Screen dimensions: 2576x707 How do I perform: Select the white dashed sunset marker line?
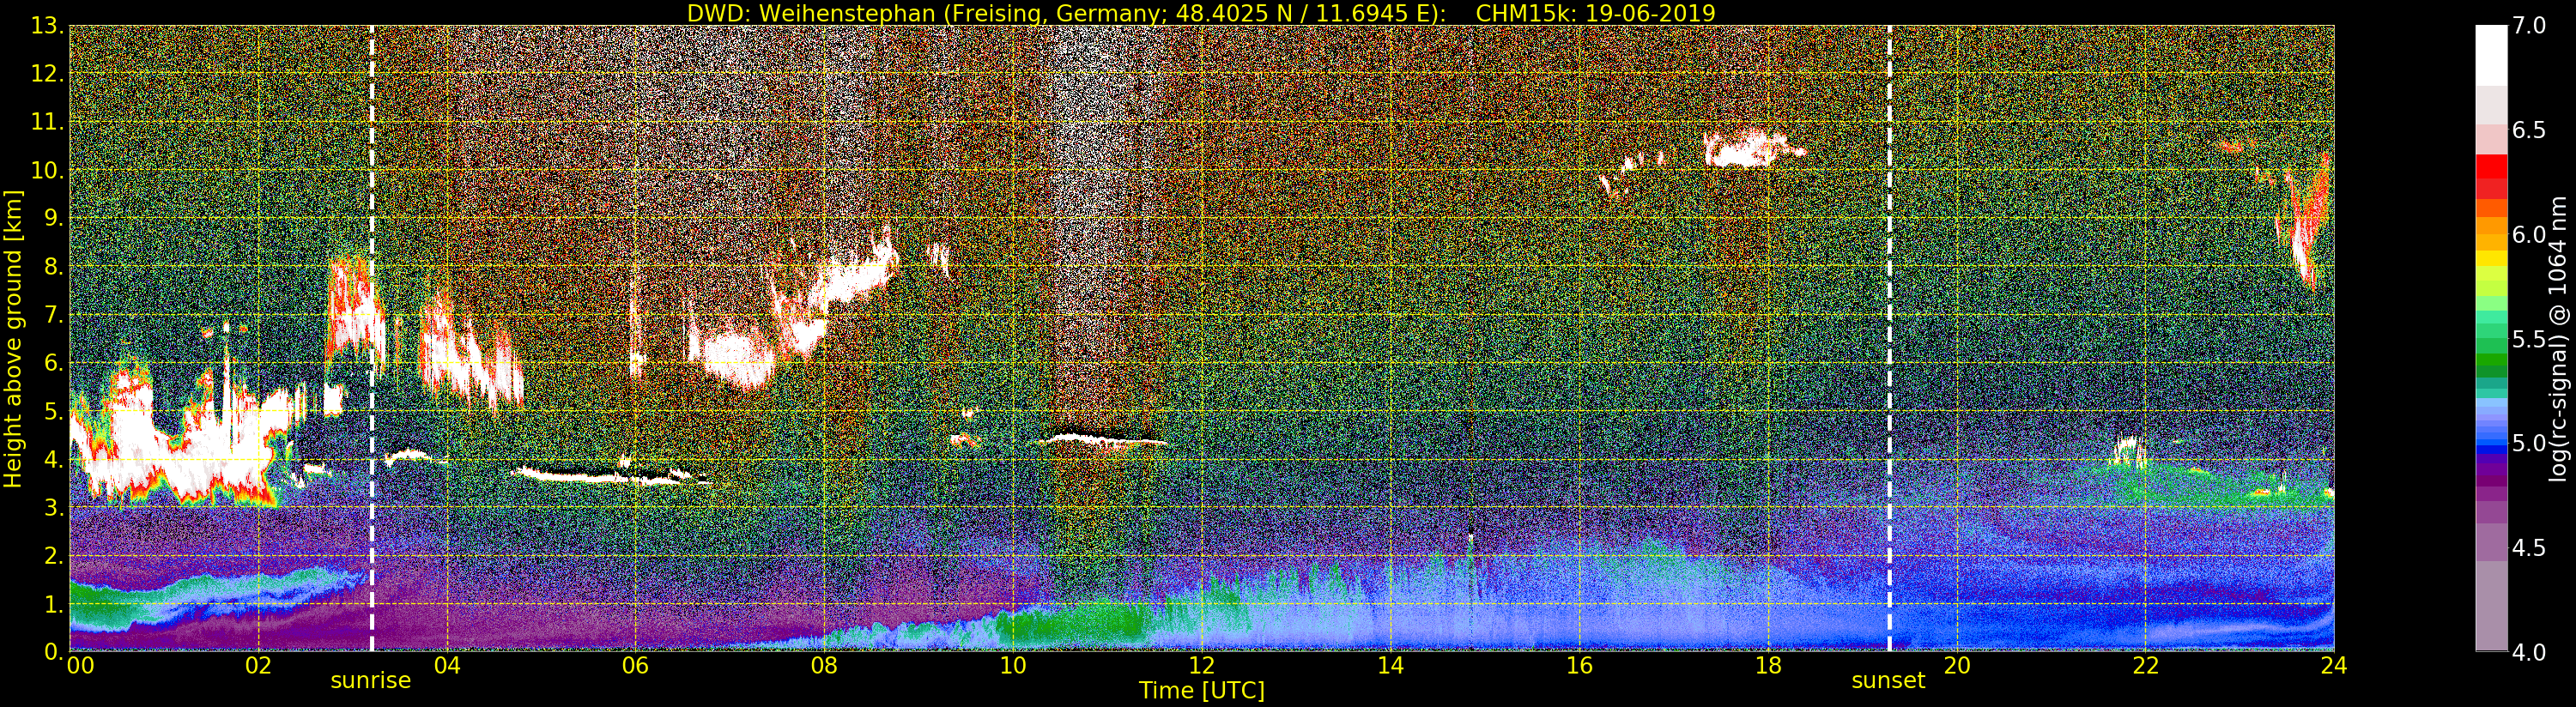1890,338
